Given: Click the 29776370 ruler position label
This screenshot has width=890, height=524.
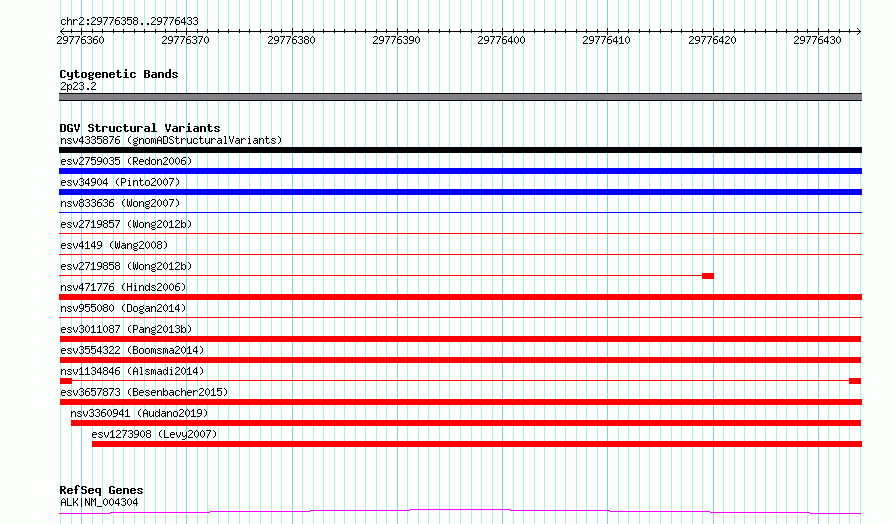Looking at the screenshot, I should 186,40.
